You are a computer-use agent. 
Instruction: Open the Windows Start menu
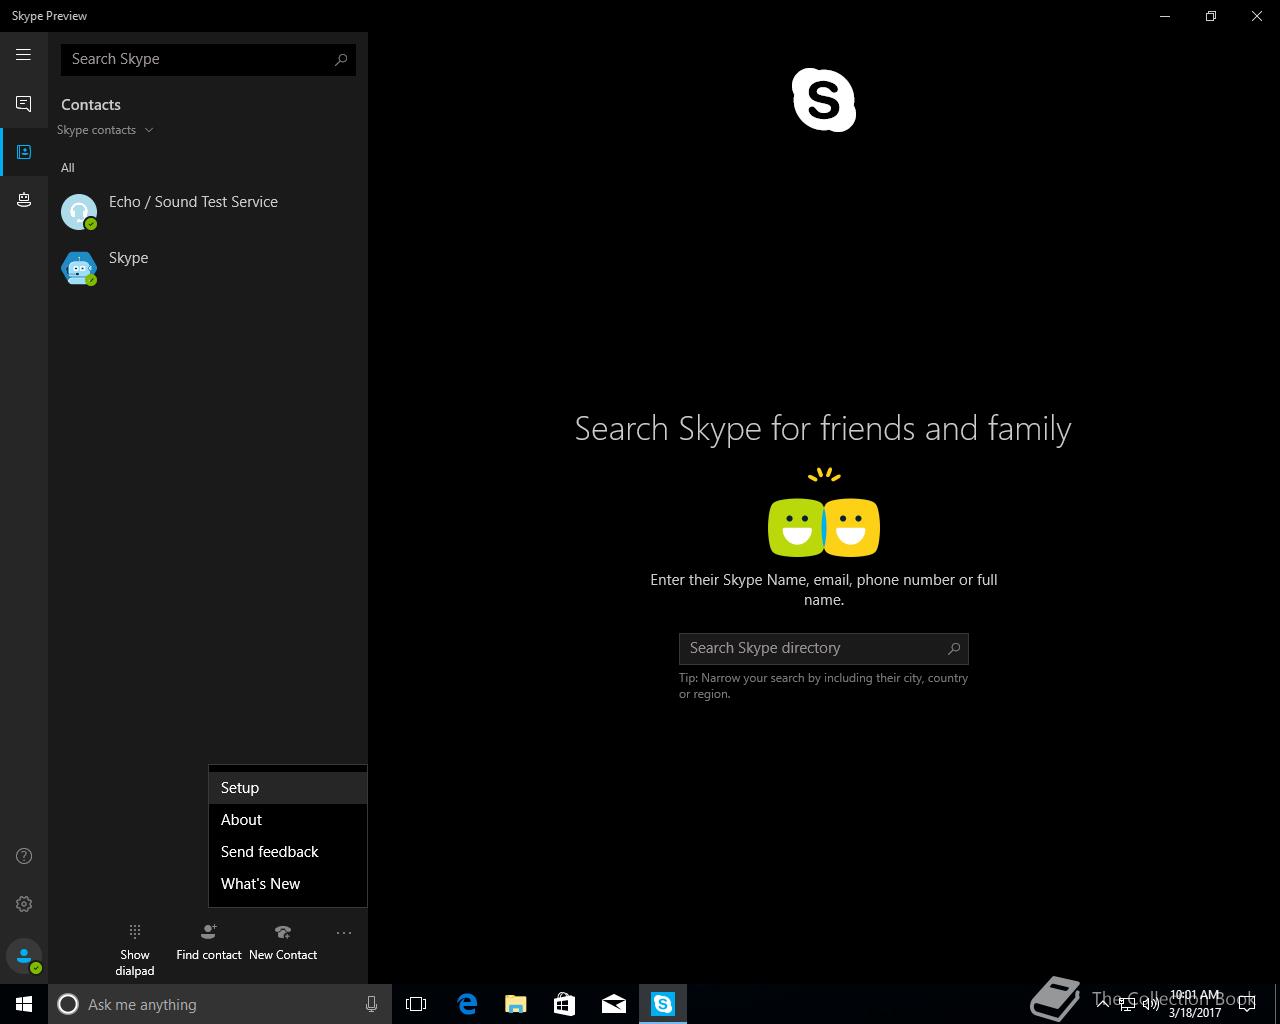coord(24,1004)
